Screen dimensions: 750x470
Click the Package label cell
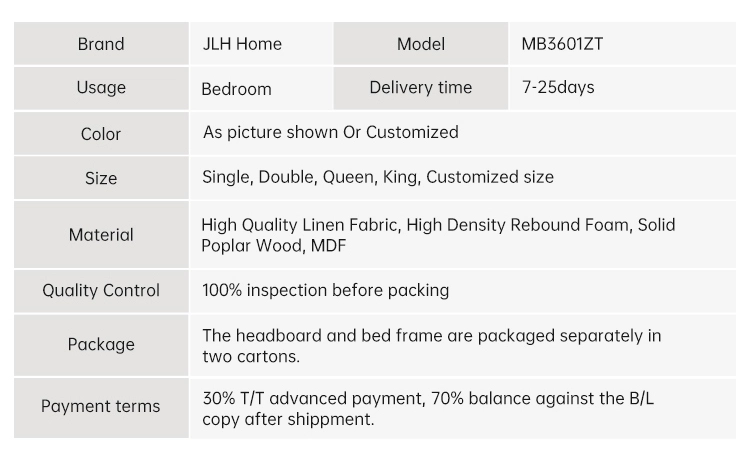click(x=101, y=345)
